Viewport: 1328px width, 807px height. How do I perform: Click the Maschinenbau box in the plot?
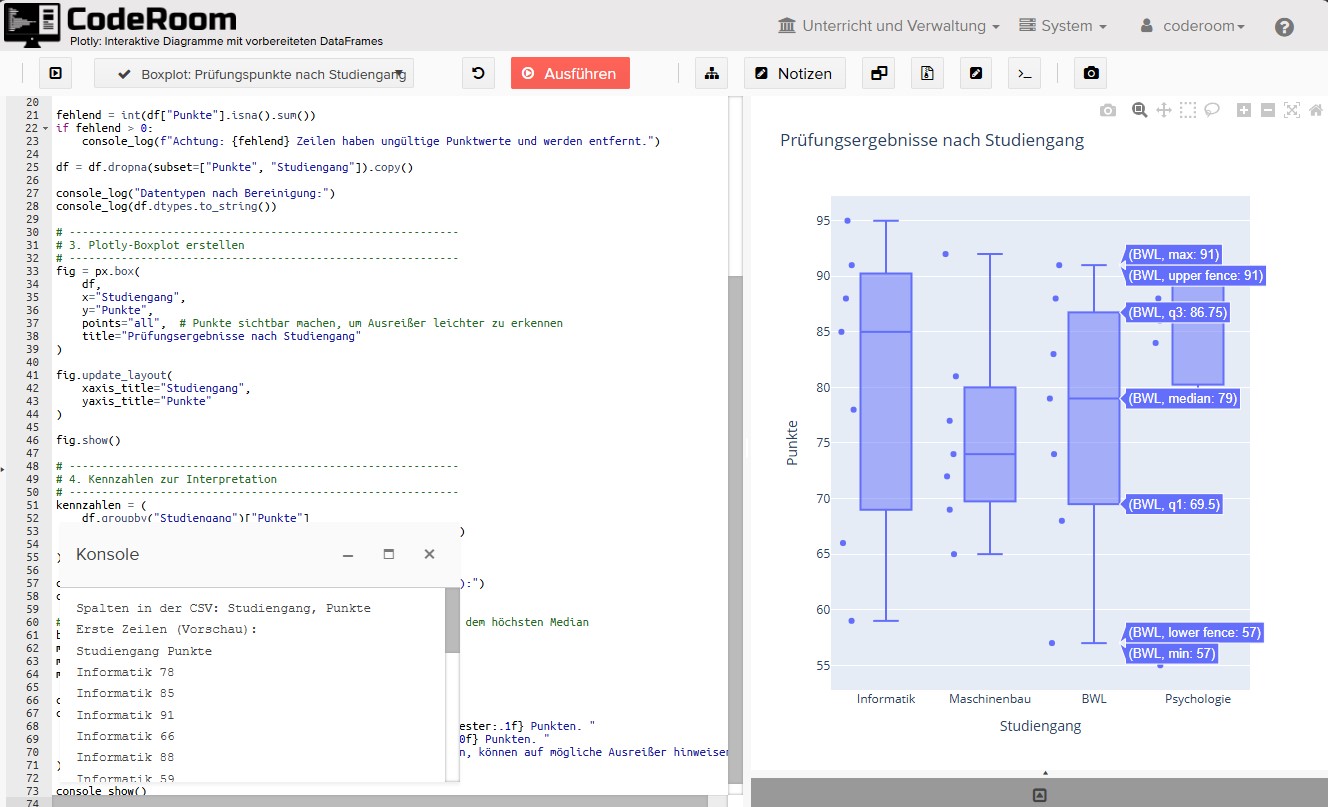pos(989,444)
